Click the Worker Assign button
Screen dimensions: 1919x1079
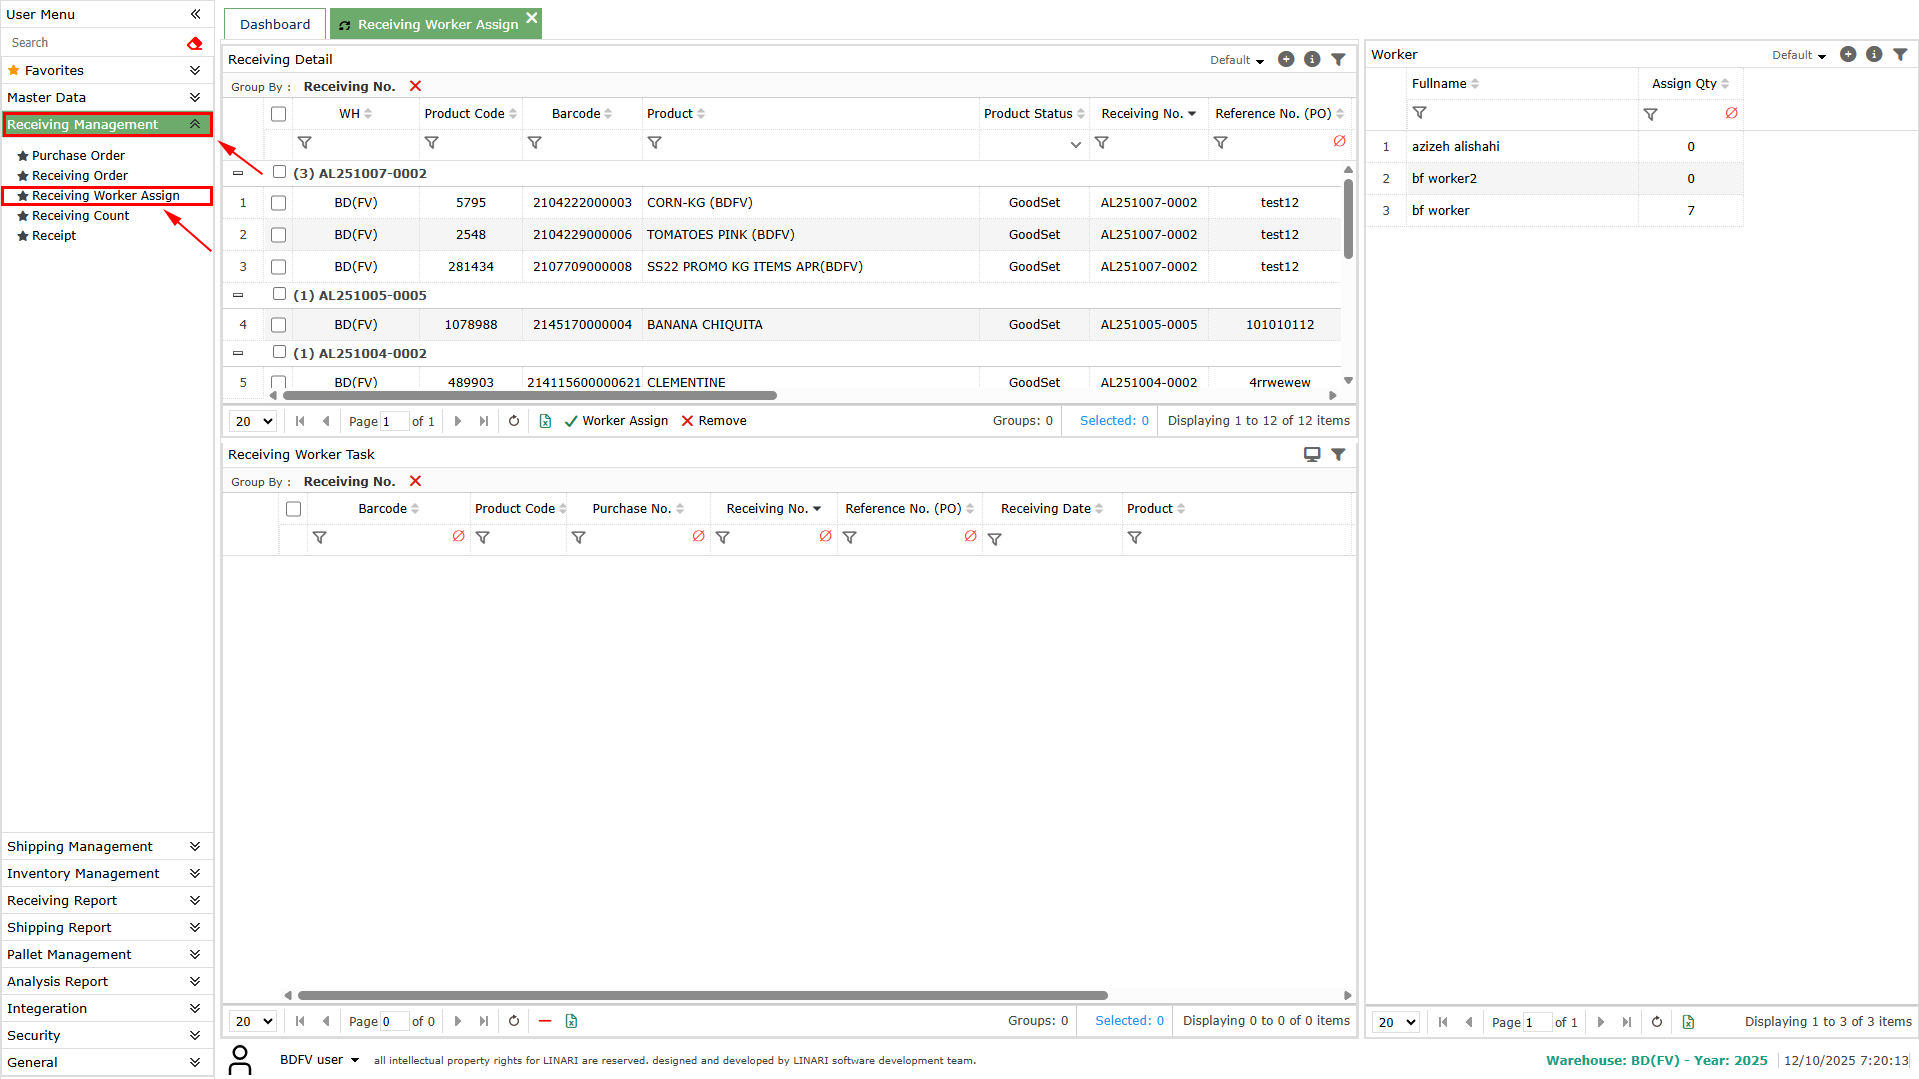pos(617,421)
